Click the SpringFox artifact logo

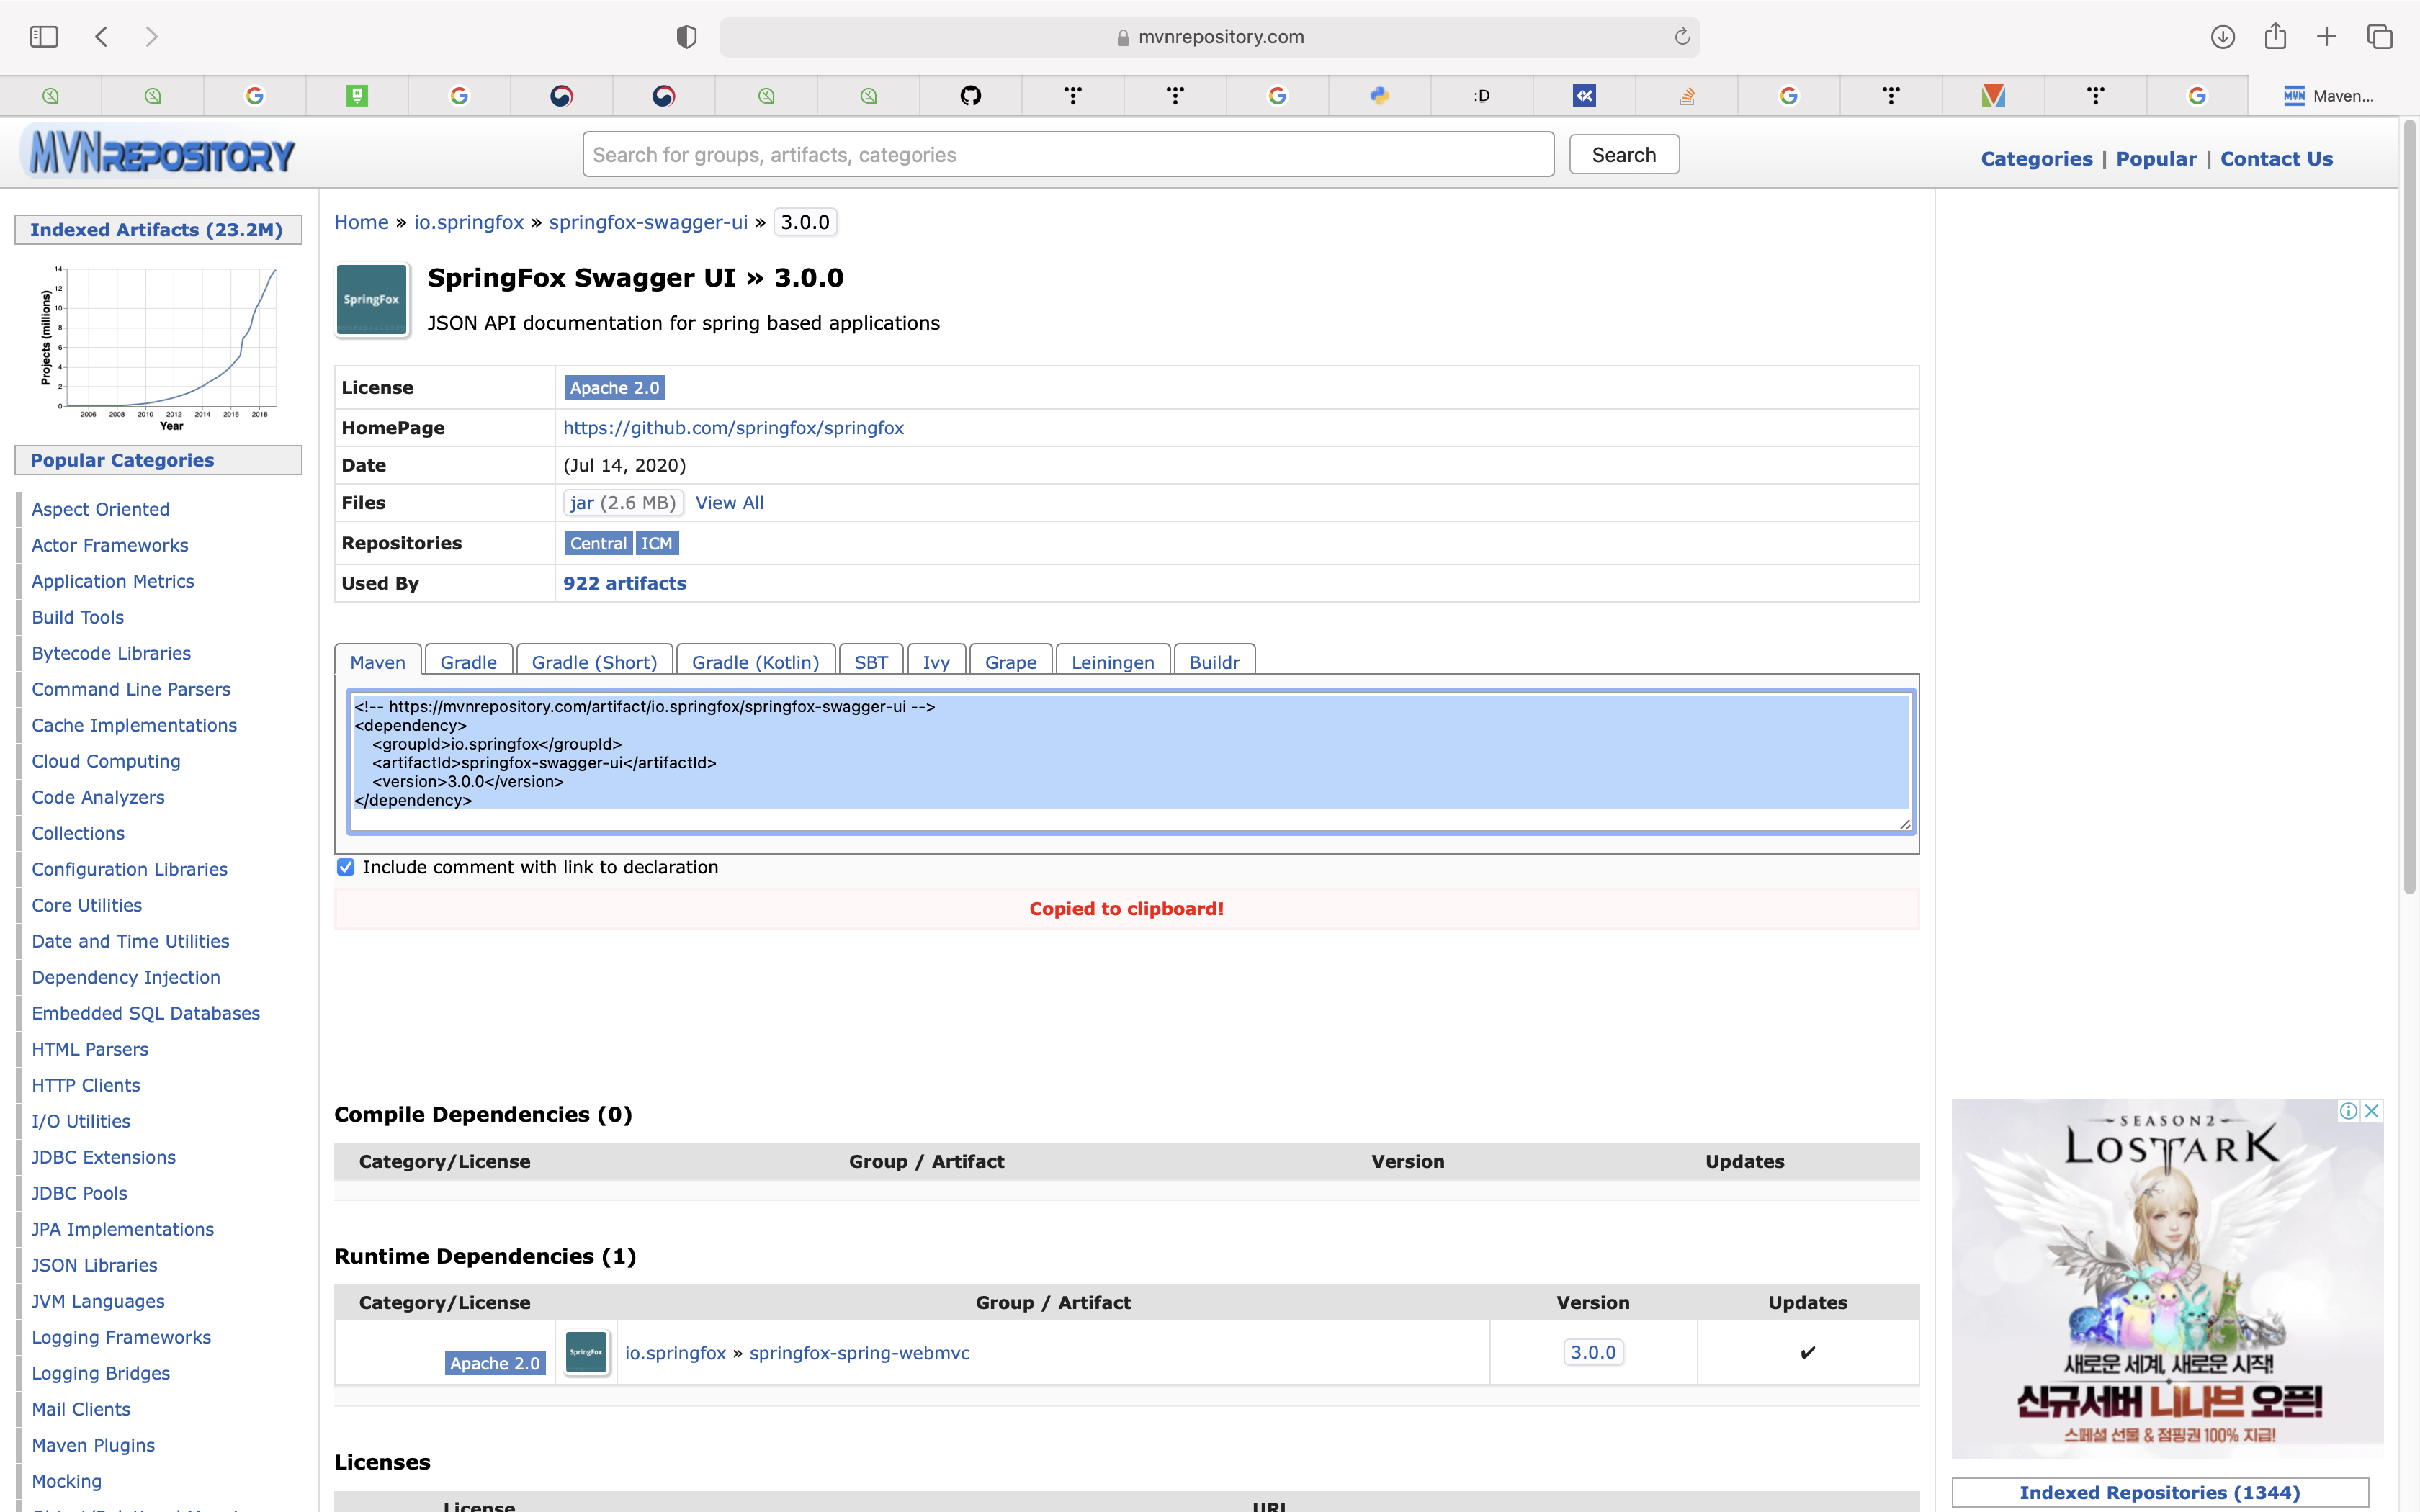pyautogui.click(x=372, y=299)
